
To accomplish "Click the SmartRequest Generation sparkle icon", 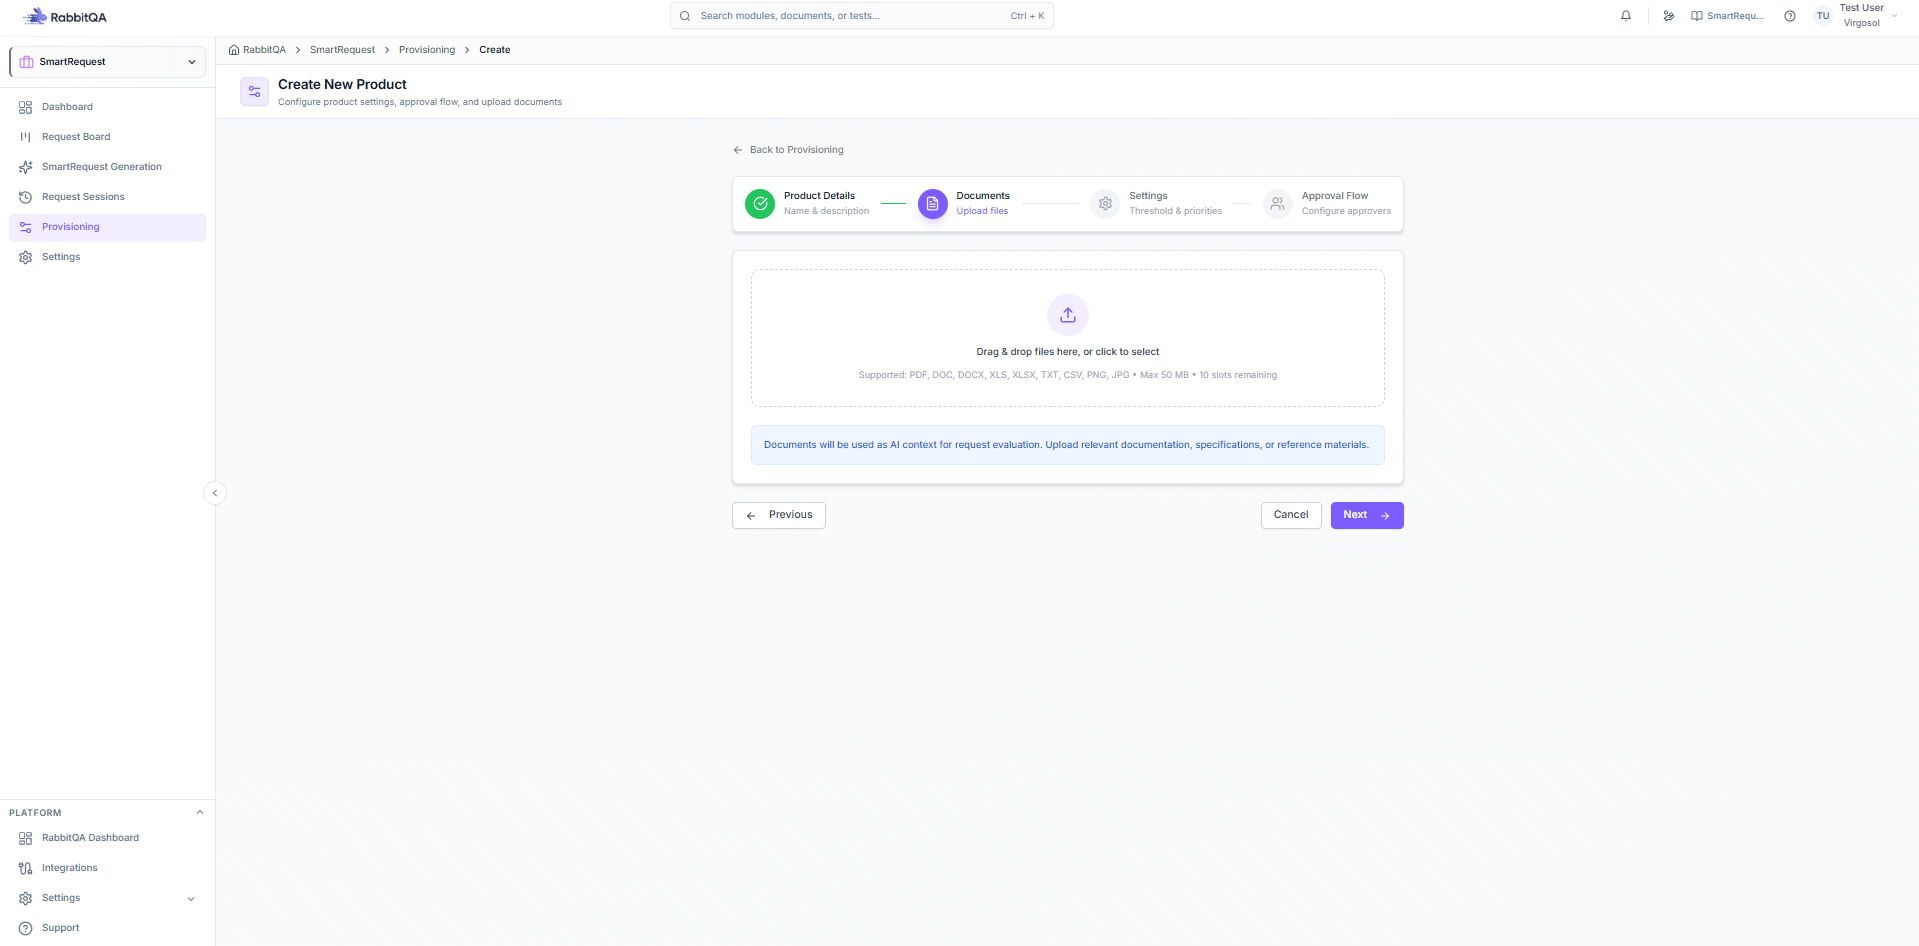I will click(x=26, y=167).
